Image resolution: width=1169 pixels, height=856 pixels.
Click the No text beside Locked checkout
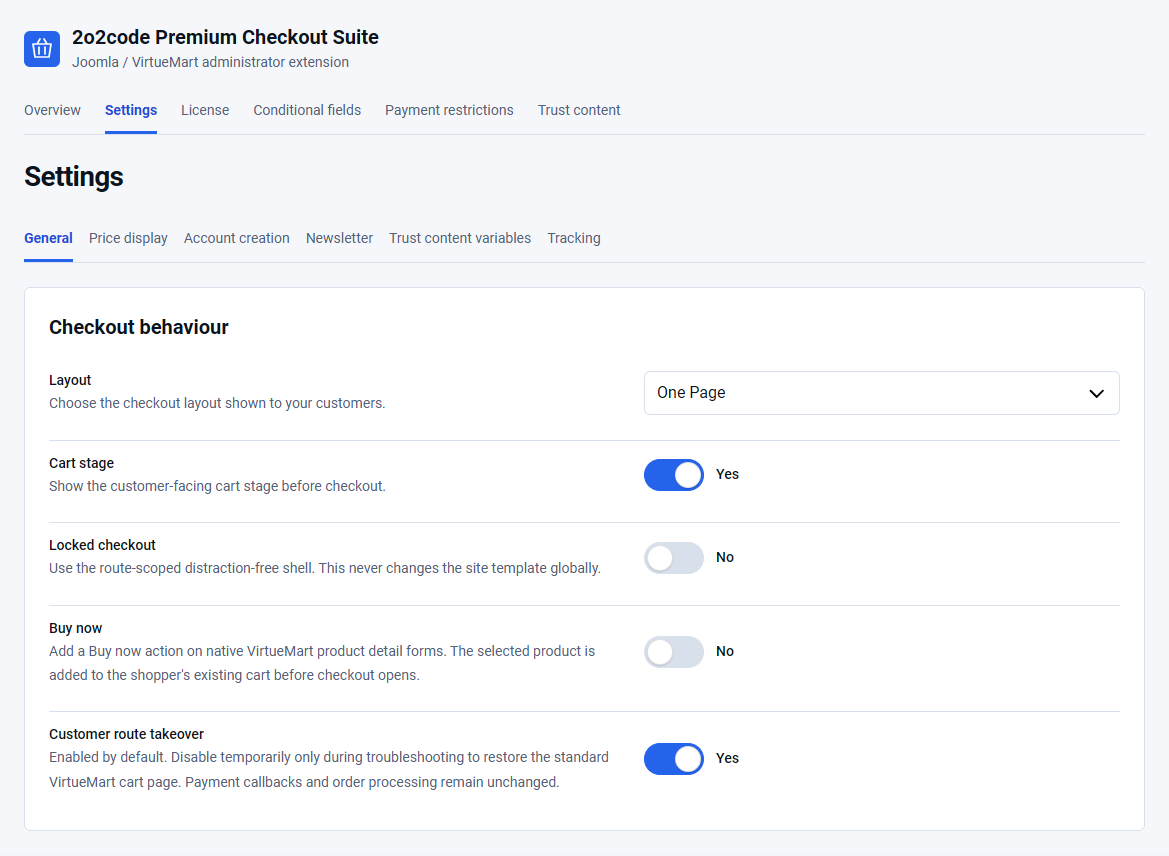click(725, 557)
